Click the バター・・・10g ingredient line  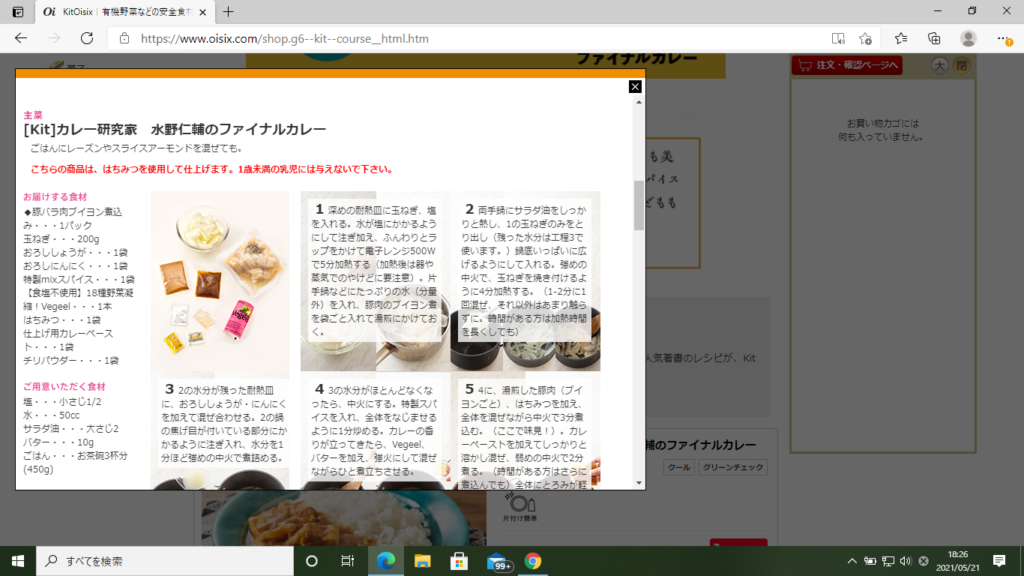click(59, 442)
